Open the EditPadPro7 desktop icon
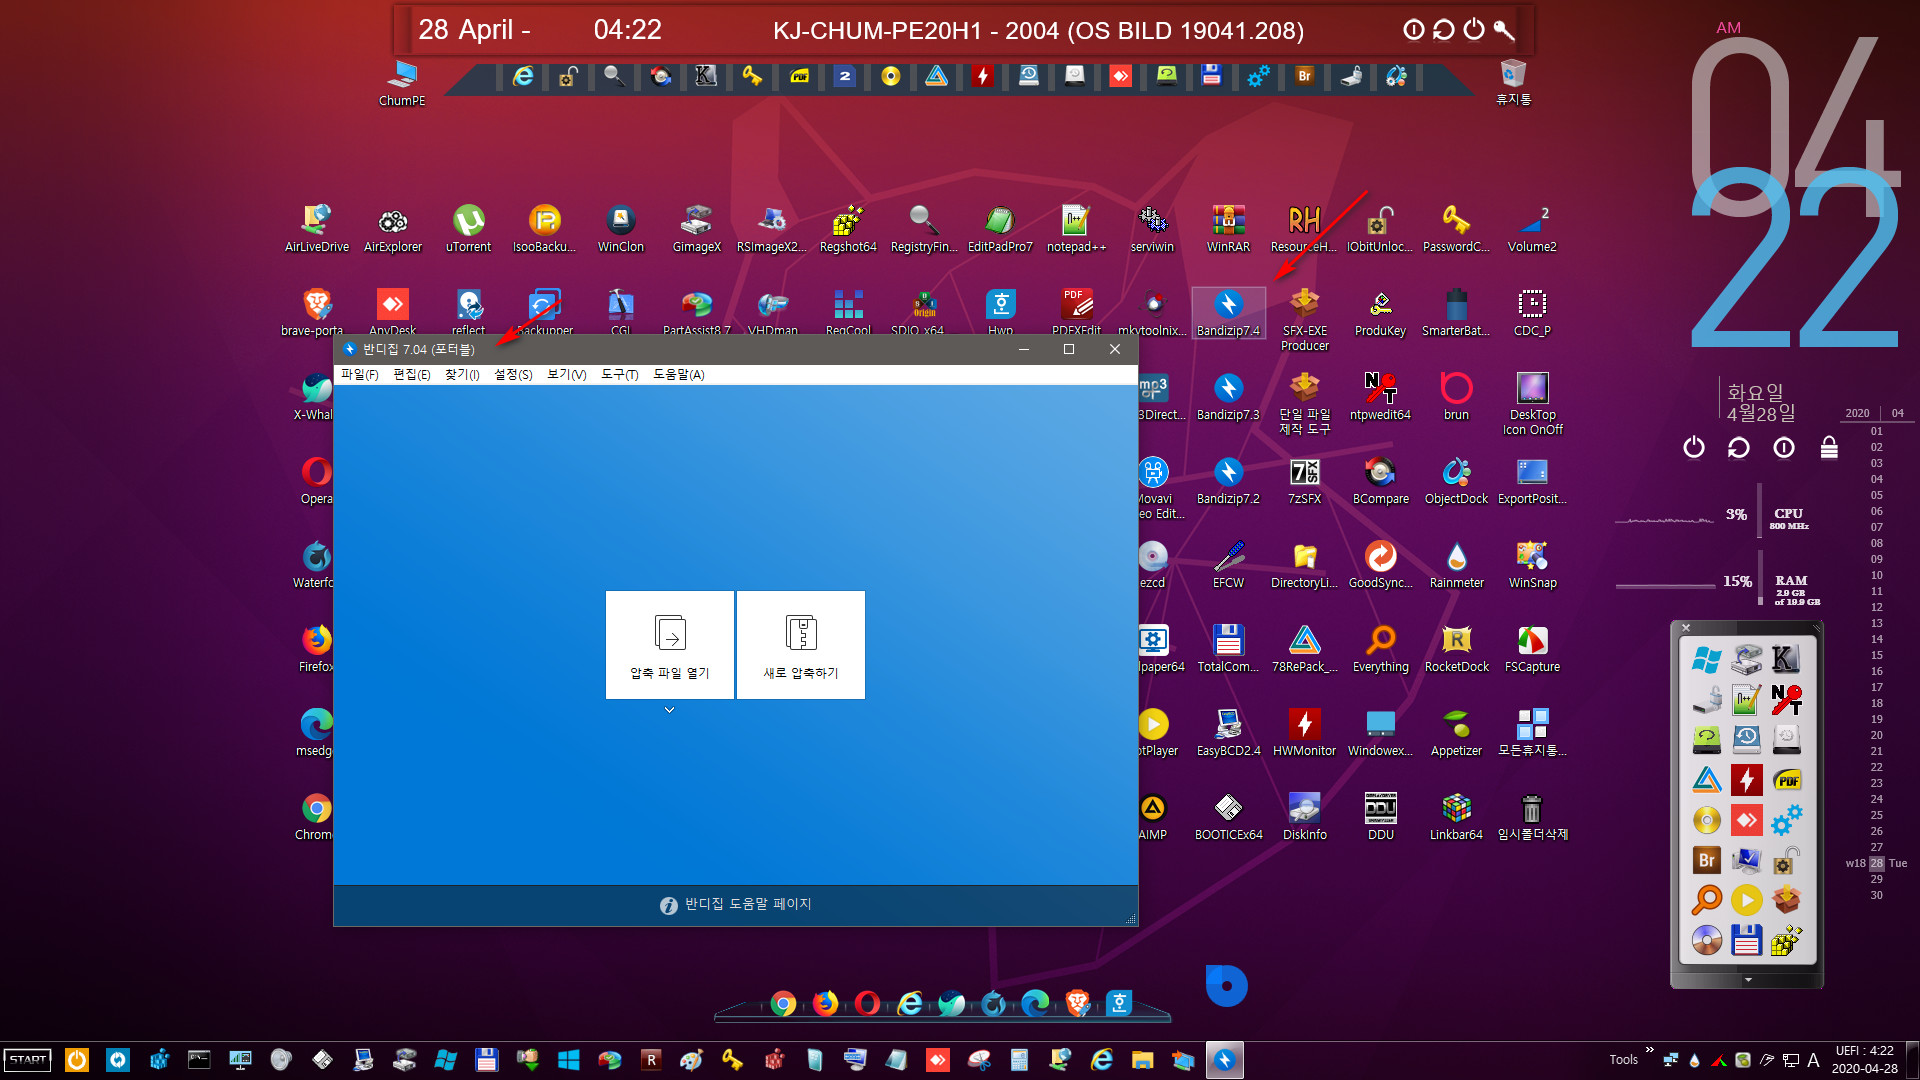The image size is (1920, 1080). (1000, 228)
